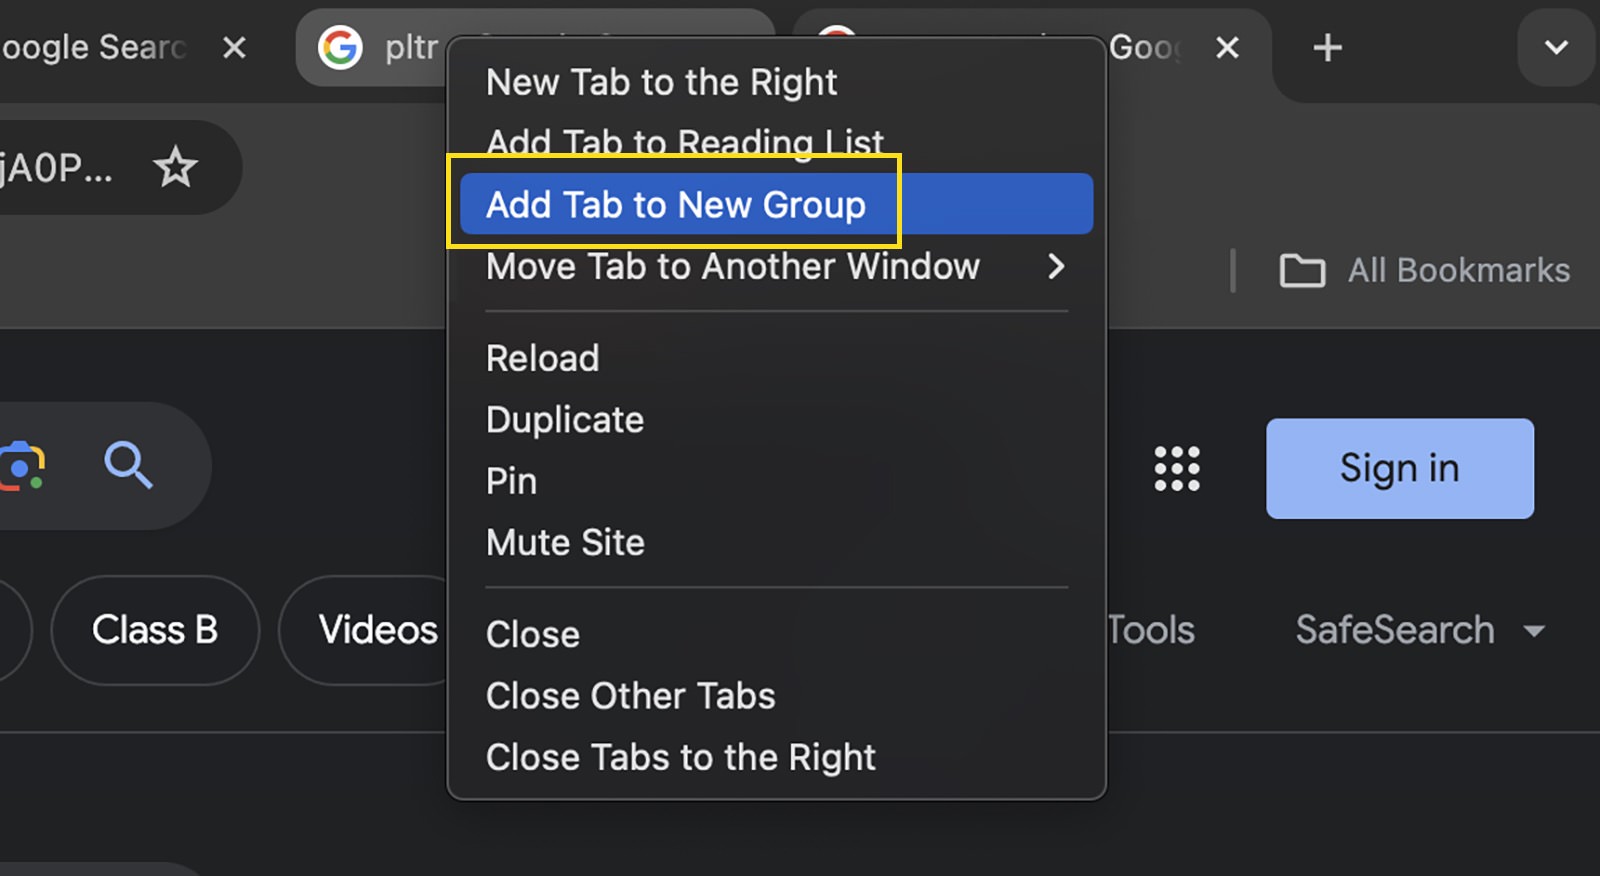The width and height of the screenshot is (1600, 876).
Task: Select Add Tab to New Group
Action: pos(776,204)
